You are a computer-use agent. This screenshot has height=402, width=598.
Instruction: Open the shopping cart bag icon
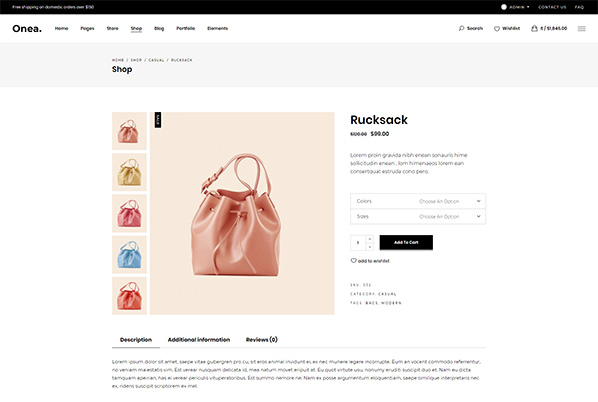pos(534,28)
